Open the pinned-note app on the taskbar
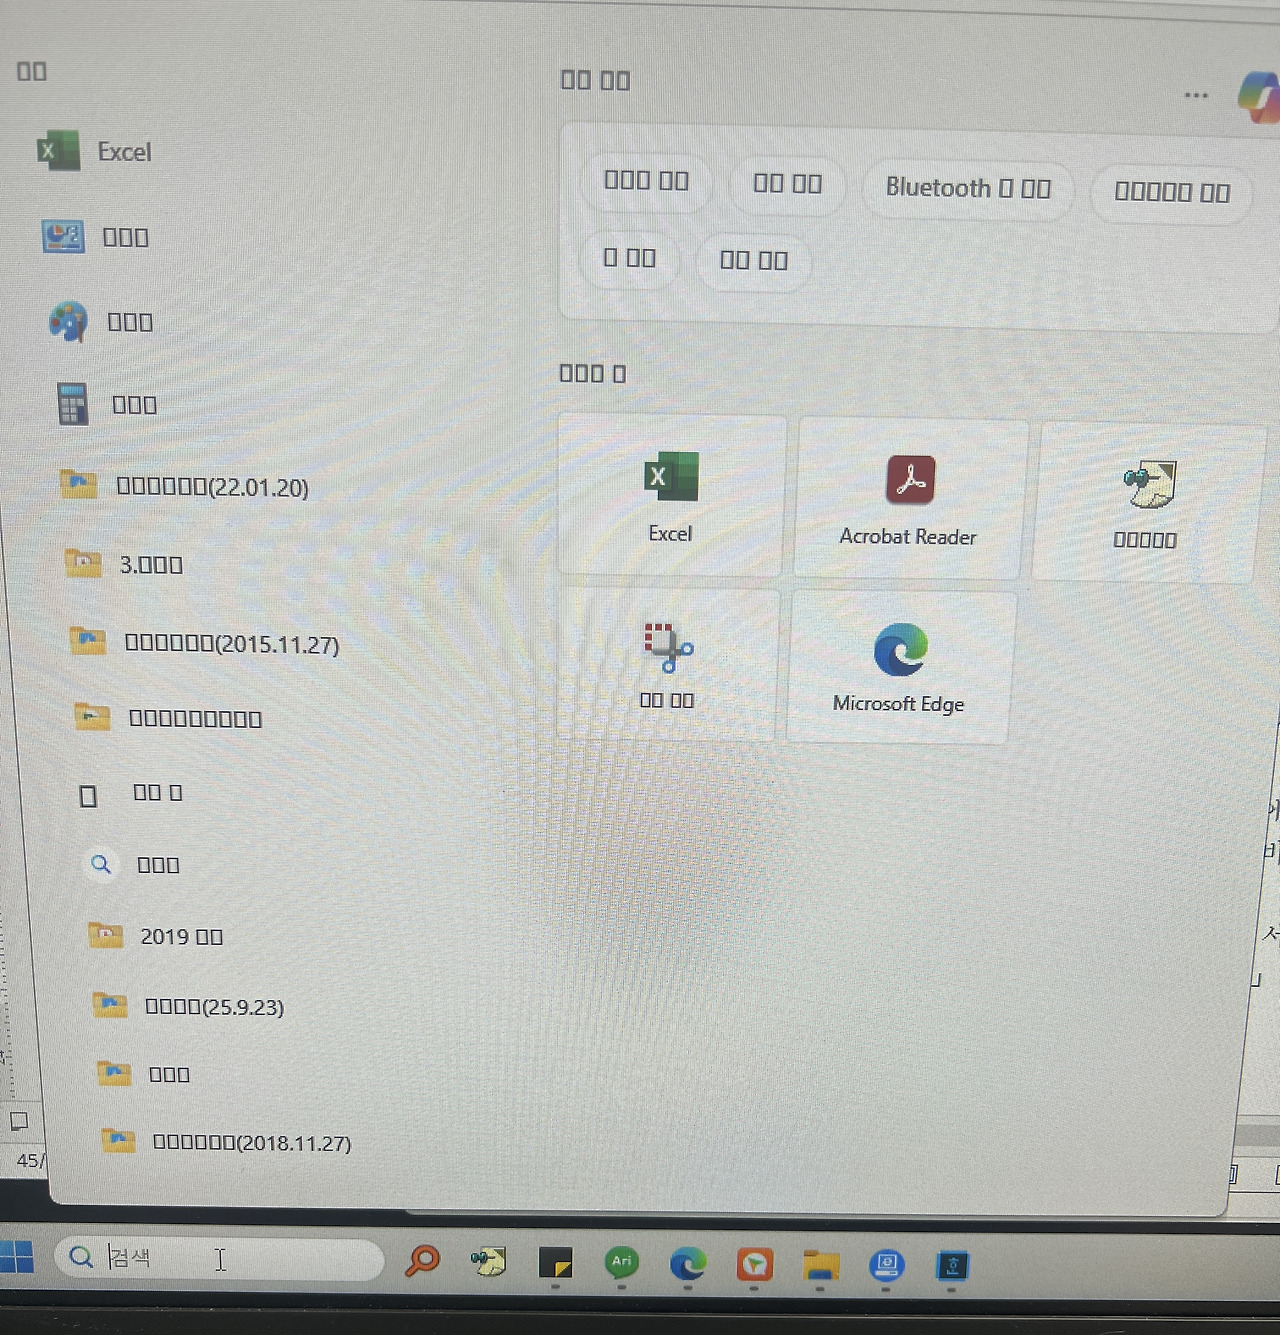The image size is (1280, 1335). click(x=489, y=1262)
